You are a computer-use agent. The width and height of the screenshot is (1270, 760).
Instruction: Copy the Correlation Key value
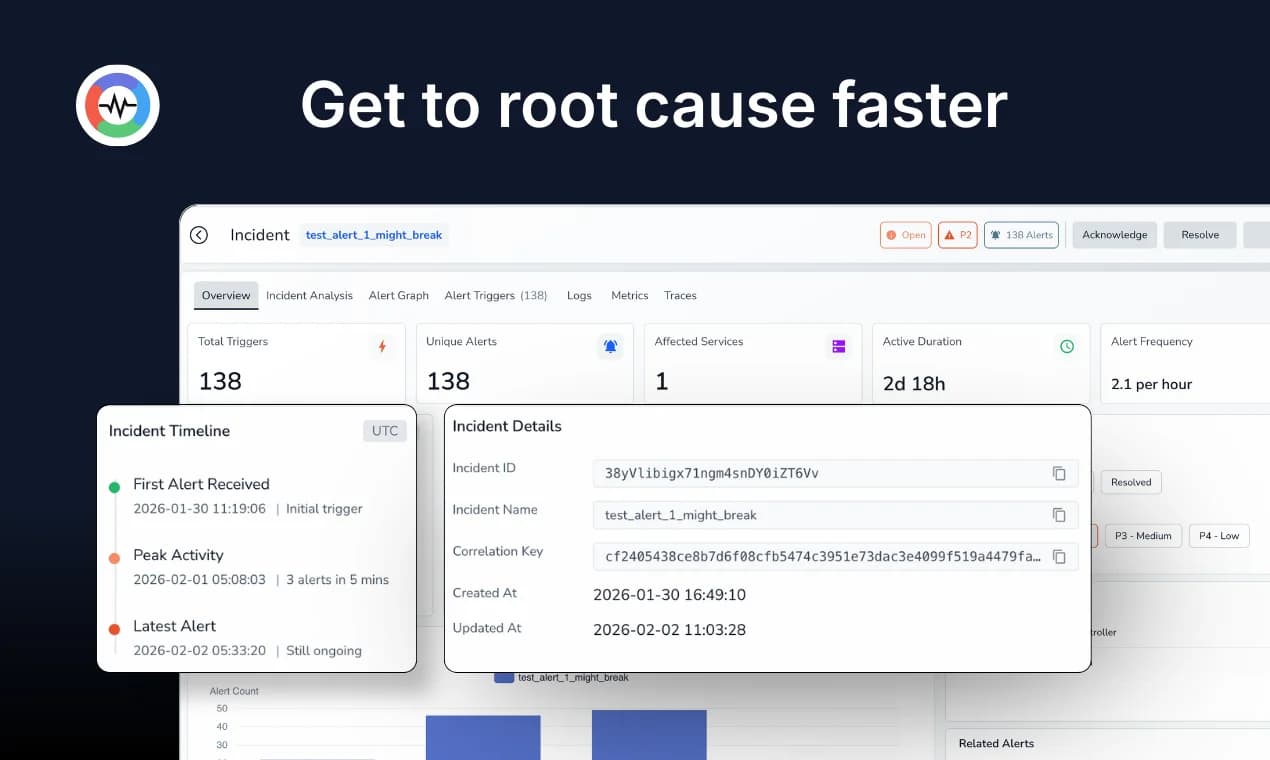coord(1059,557)
